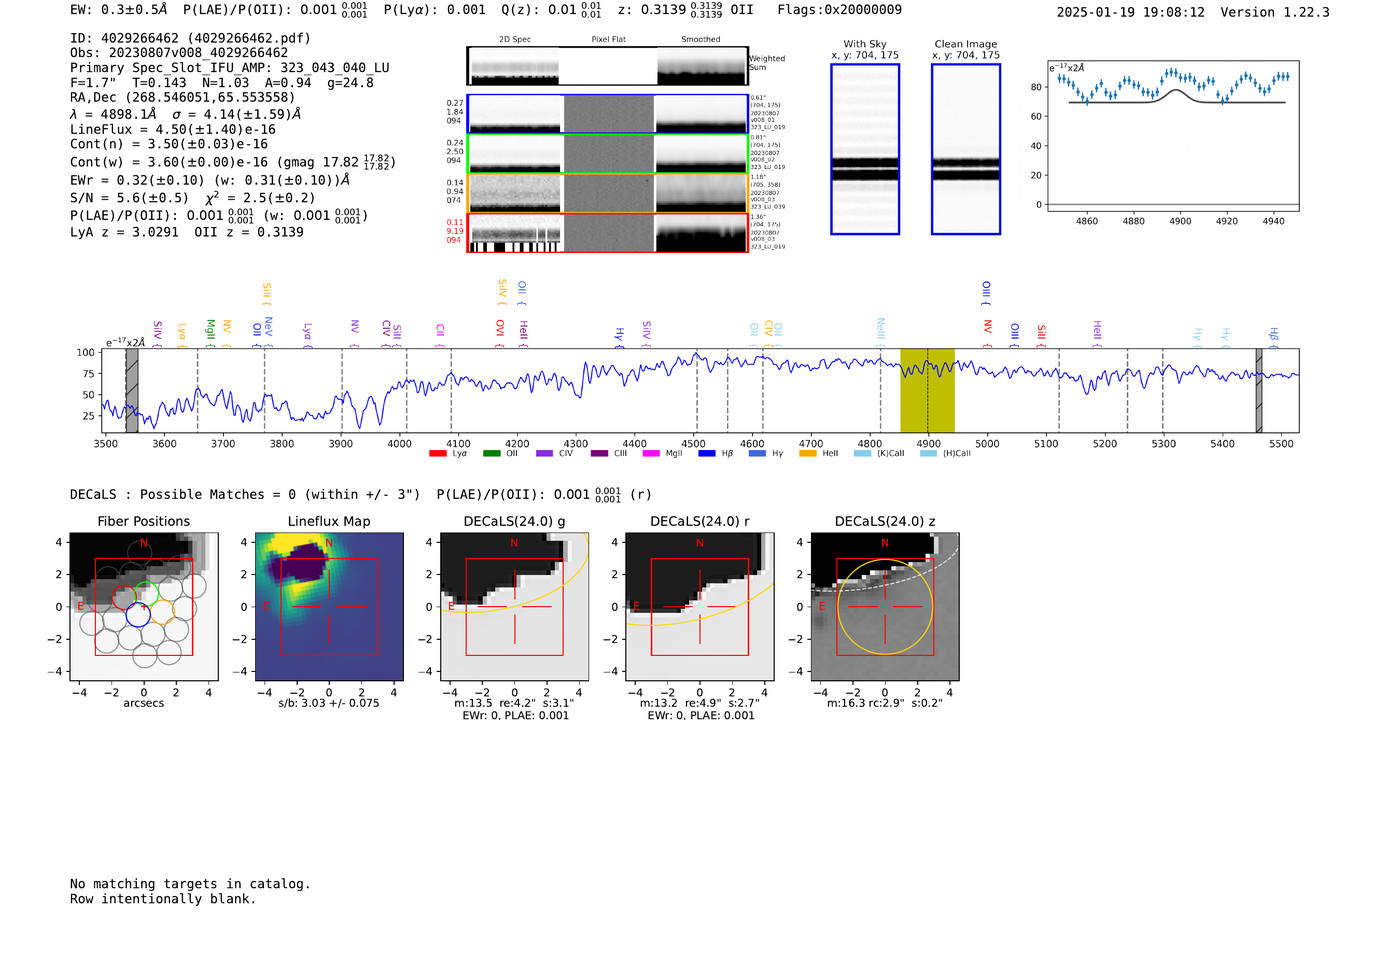Click the m:13.5 re:4.2" s:3.1" caption
This screenshot has height=953, width=1400.
coord(515,703)
